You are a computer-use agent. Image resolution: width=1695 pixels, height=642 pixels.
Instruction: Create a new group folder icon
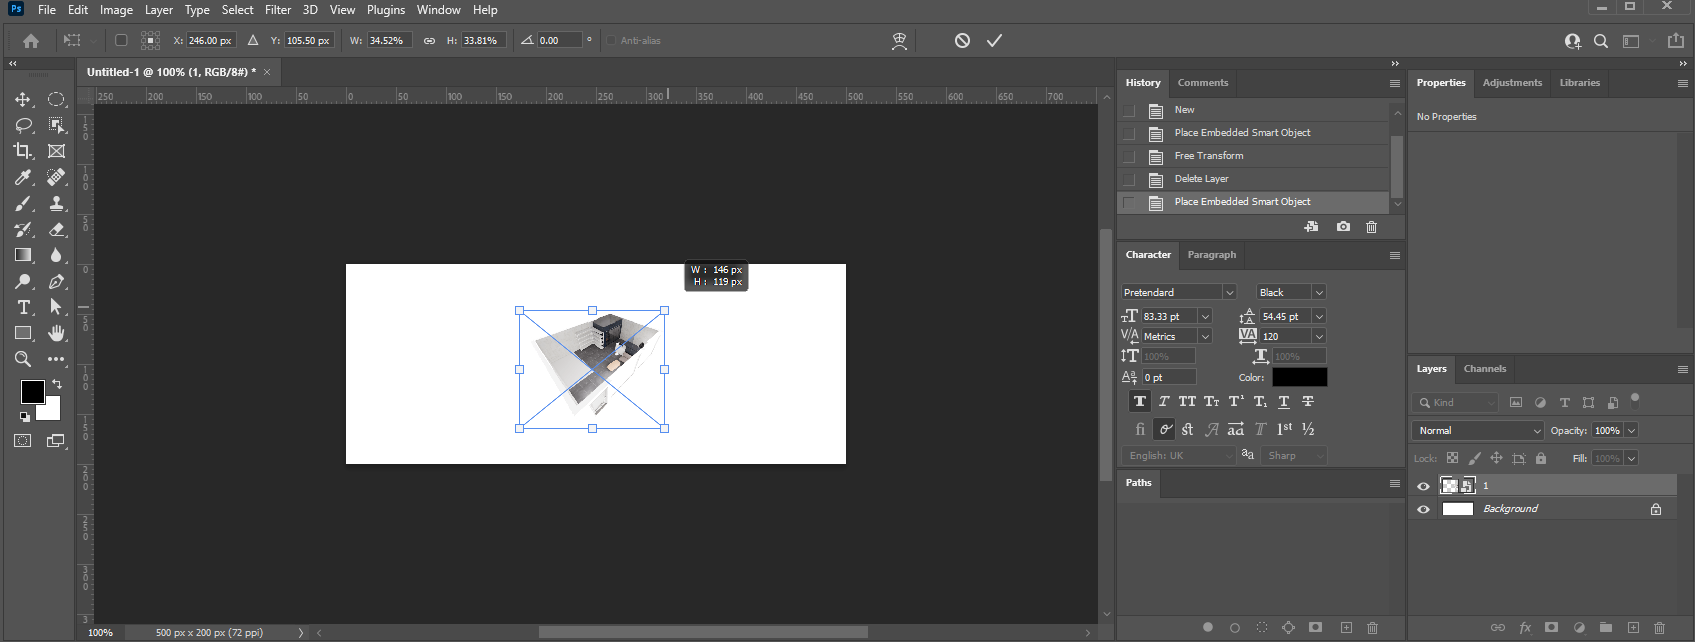1605,628
